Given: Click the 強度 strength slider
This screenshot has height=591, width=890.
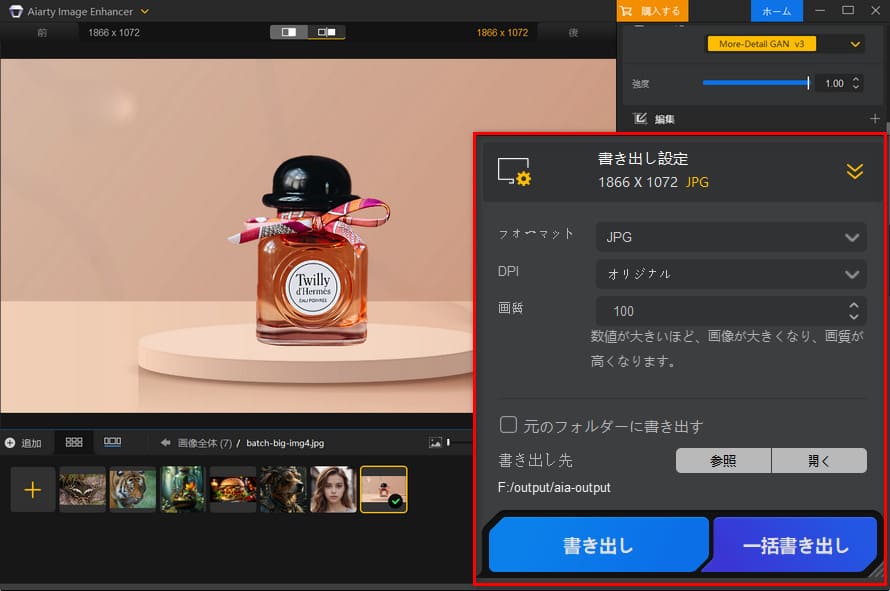Looking at the screenshot, I should (x=755, y=83).
